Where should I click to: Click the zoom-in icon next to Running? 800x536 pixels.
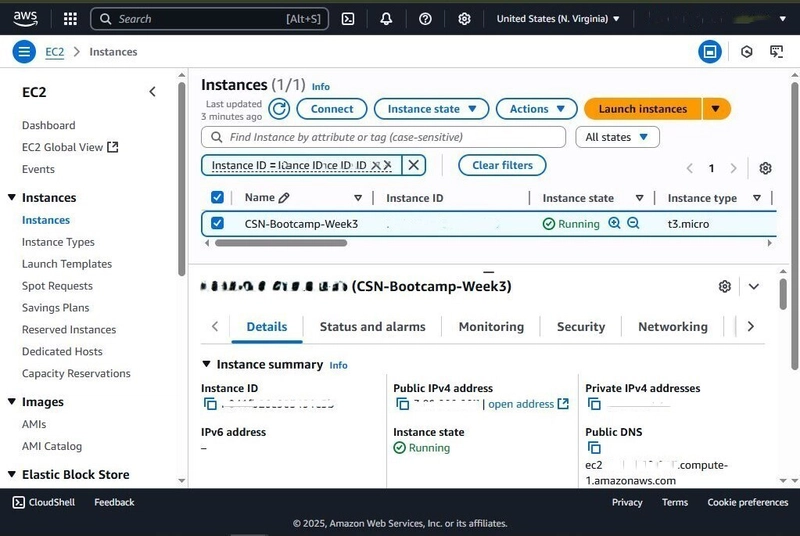614,223
